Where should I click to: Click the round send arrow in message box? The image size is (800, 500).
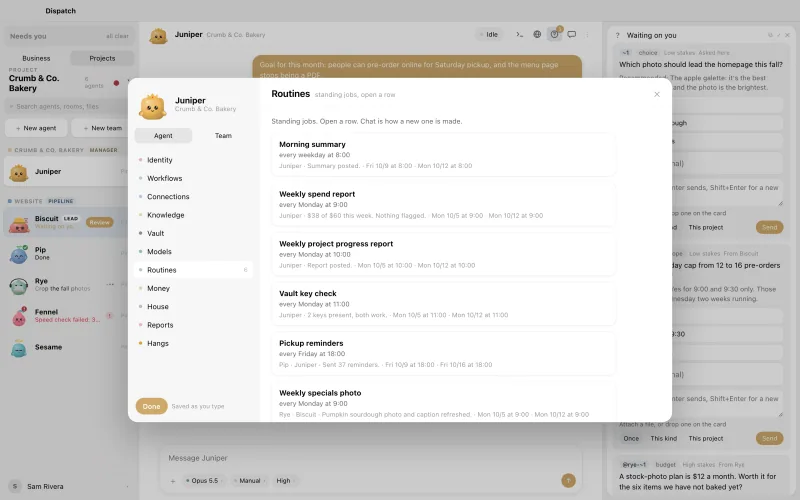568,480
